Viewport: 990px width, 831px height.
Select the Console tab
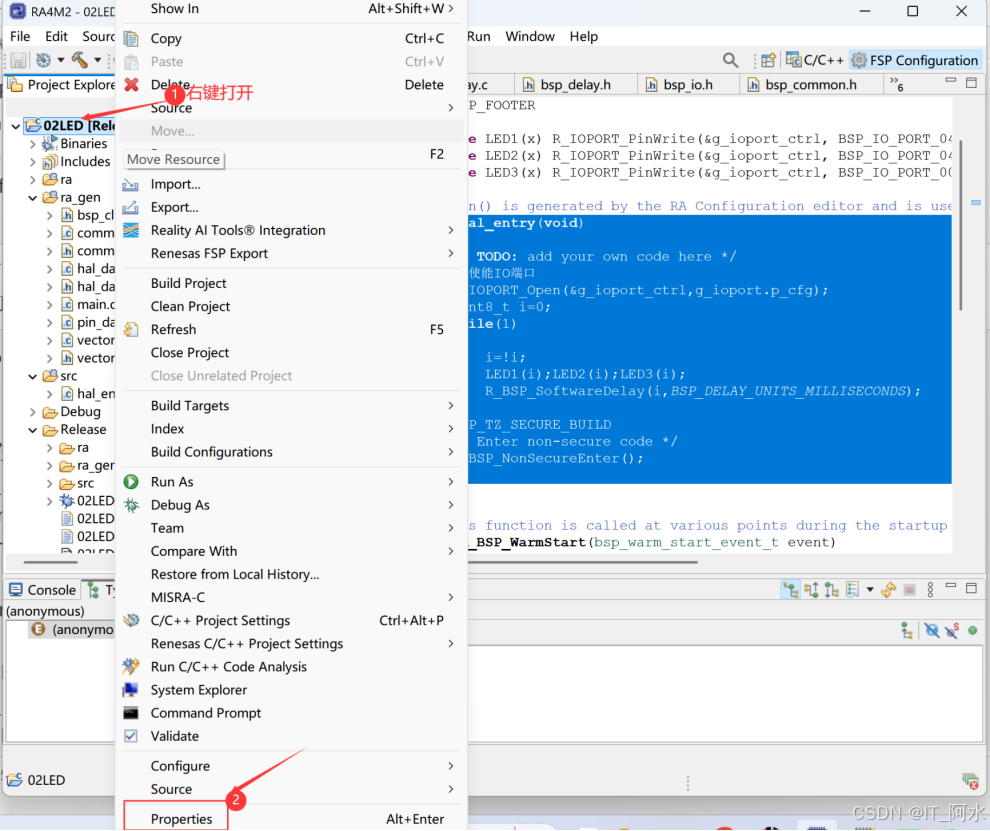pyautogui.click(x=43, y=590)
